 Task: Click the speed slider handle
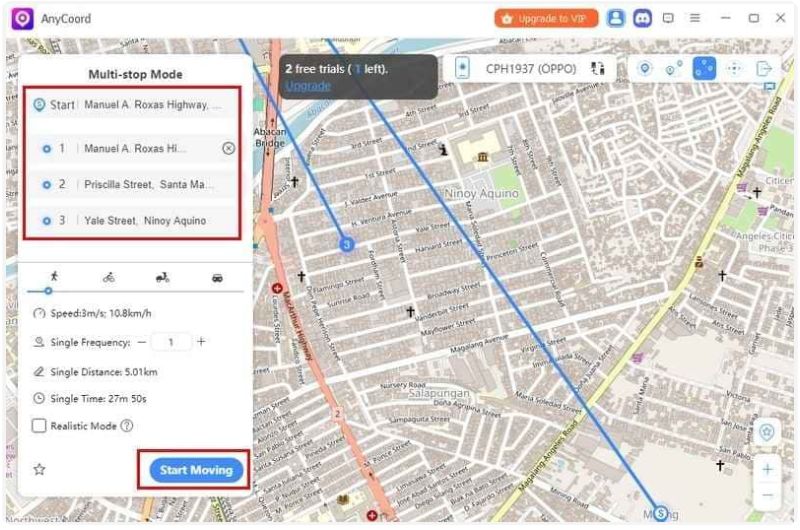pyautogui.click(x=48, y=291)
